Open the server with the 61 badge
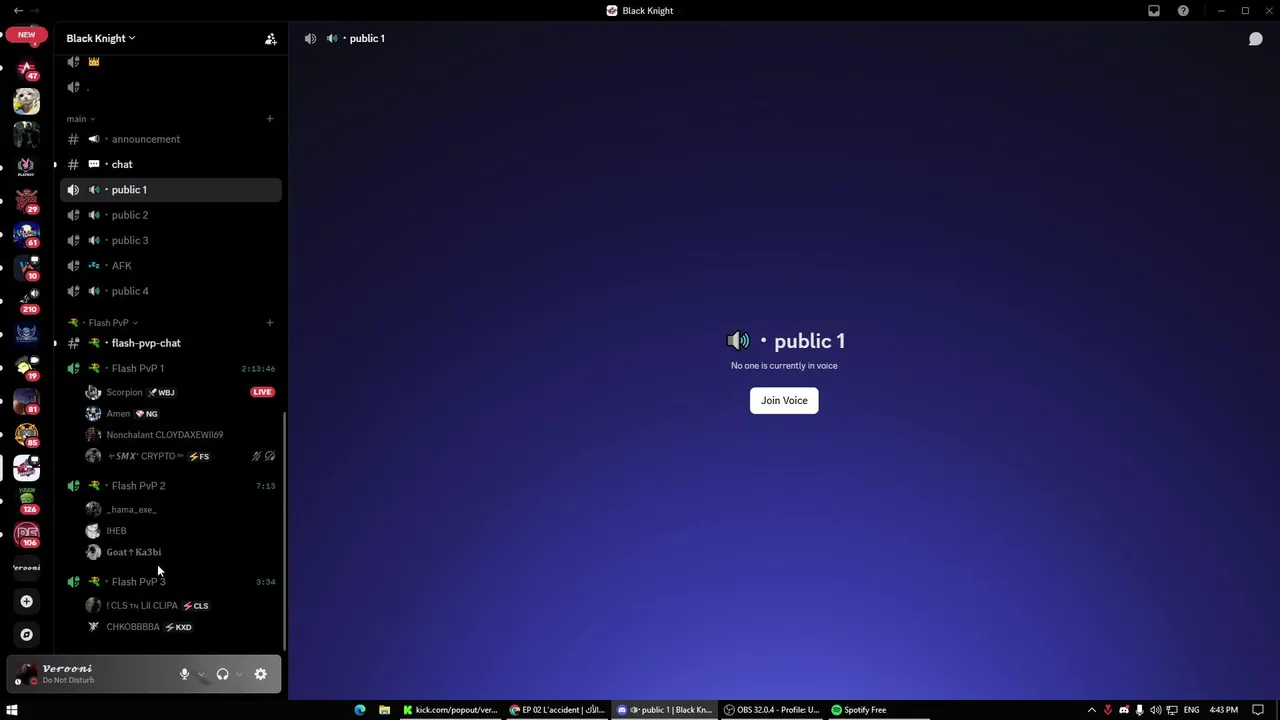The height and width of the screenshot is (720, 1280). click(27, 235)
